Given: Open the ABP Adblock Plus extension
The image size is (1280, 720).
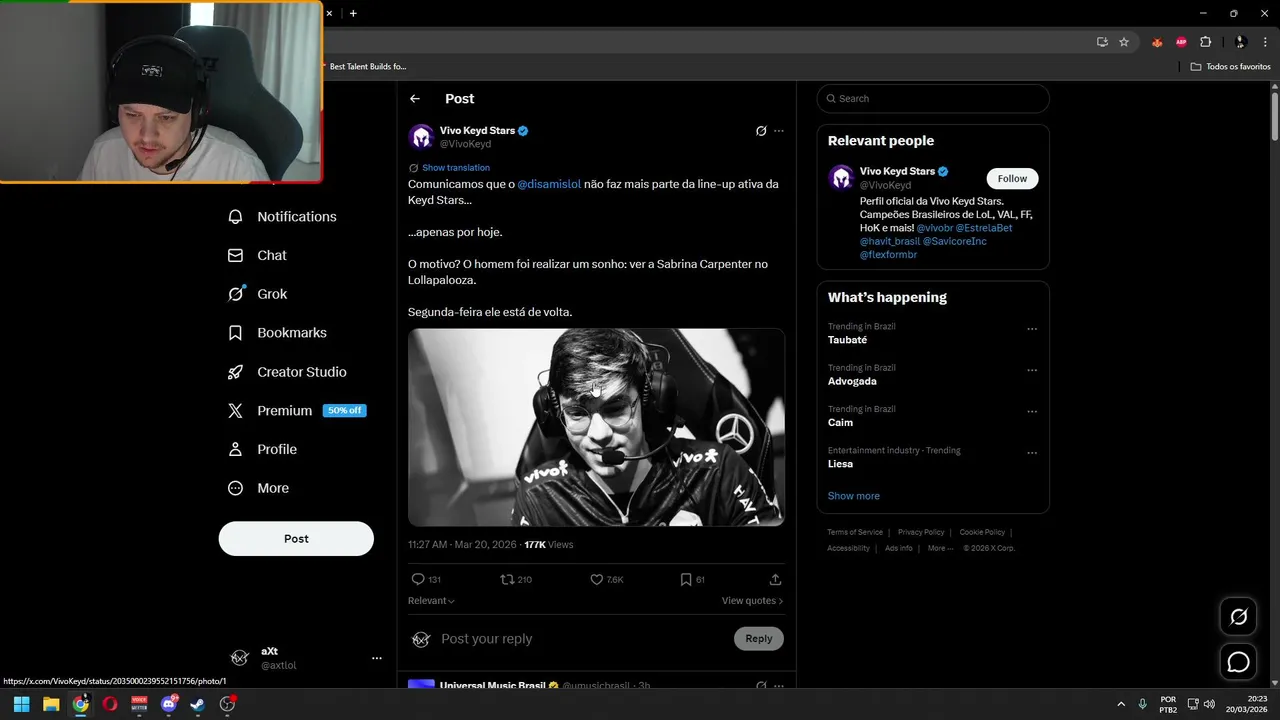Looking at the screenshot, I should (1181, 42).
